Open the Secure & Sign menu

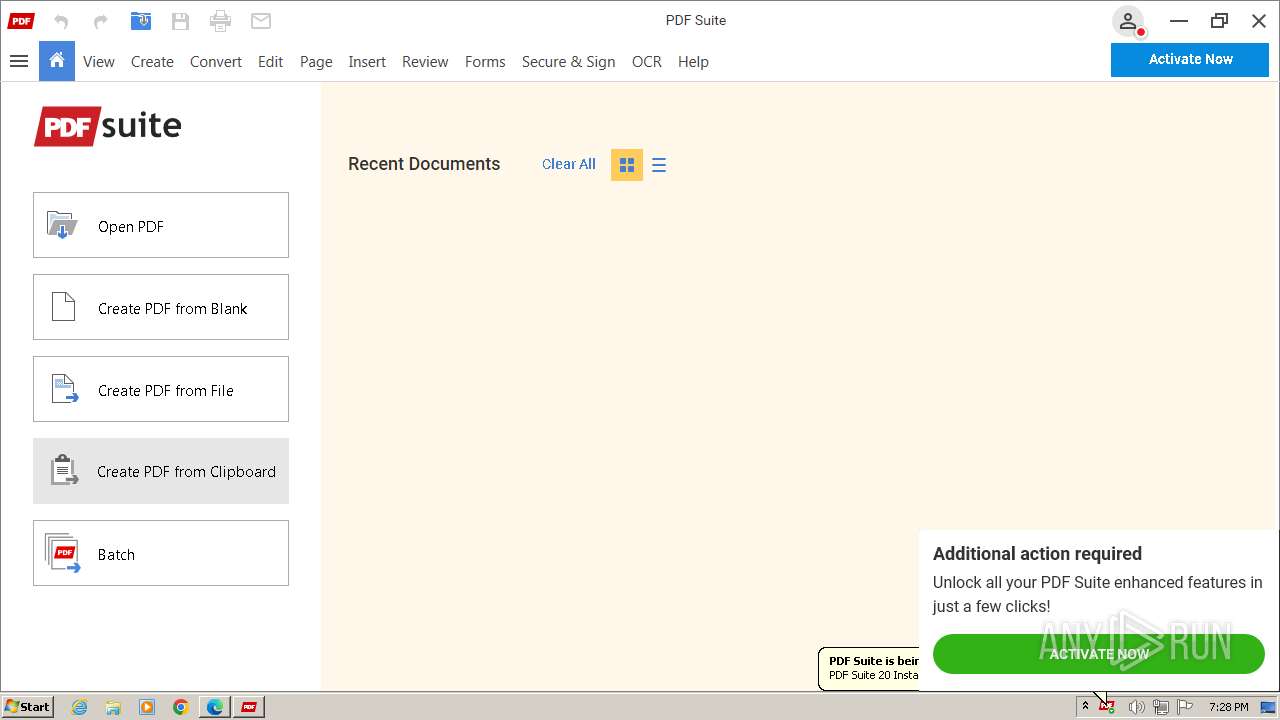tap(569, 62)
